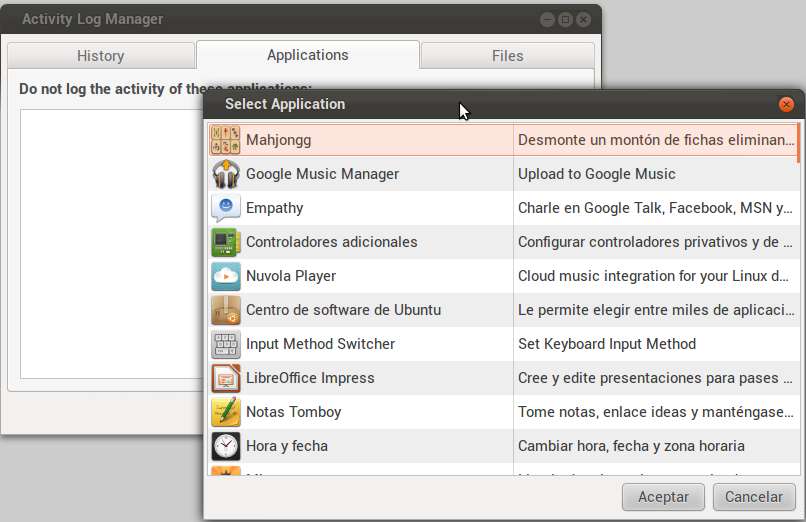This screenshot has height=522, width=806.
Task: Select the Hora y fecha entry
Action: pyautogui.click(x=287, y=446)
